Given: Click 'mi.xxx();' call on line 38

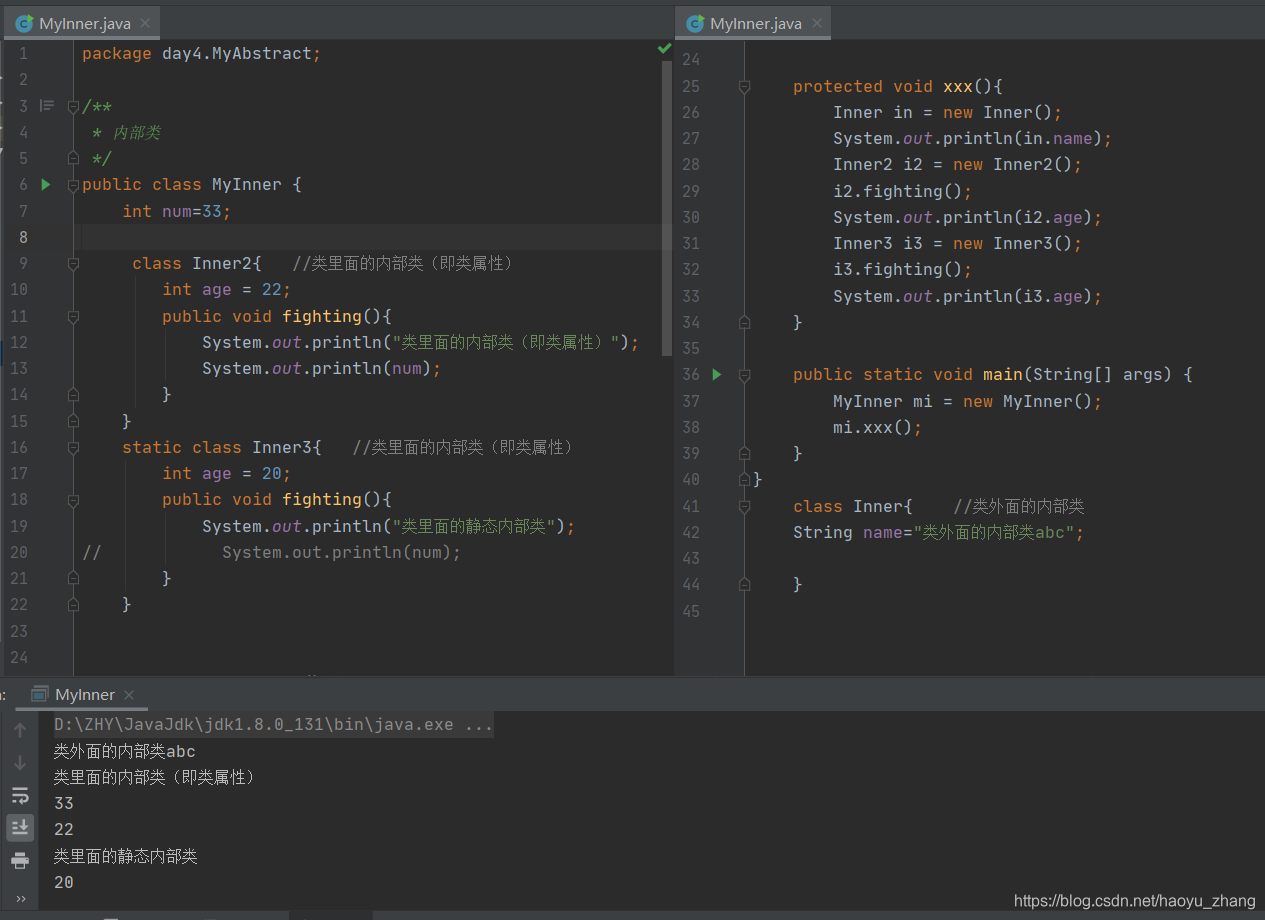Looking at the screenshot, I should [877, 427].
